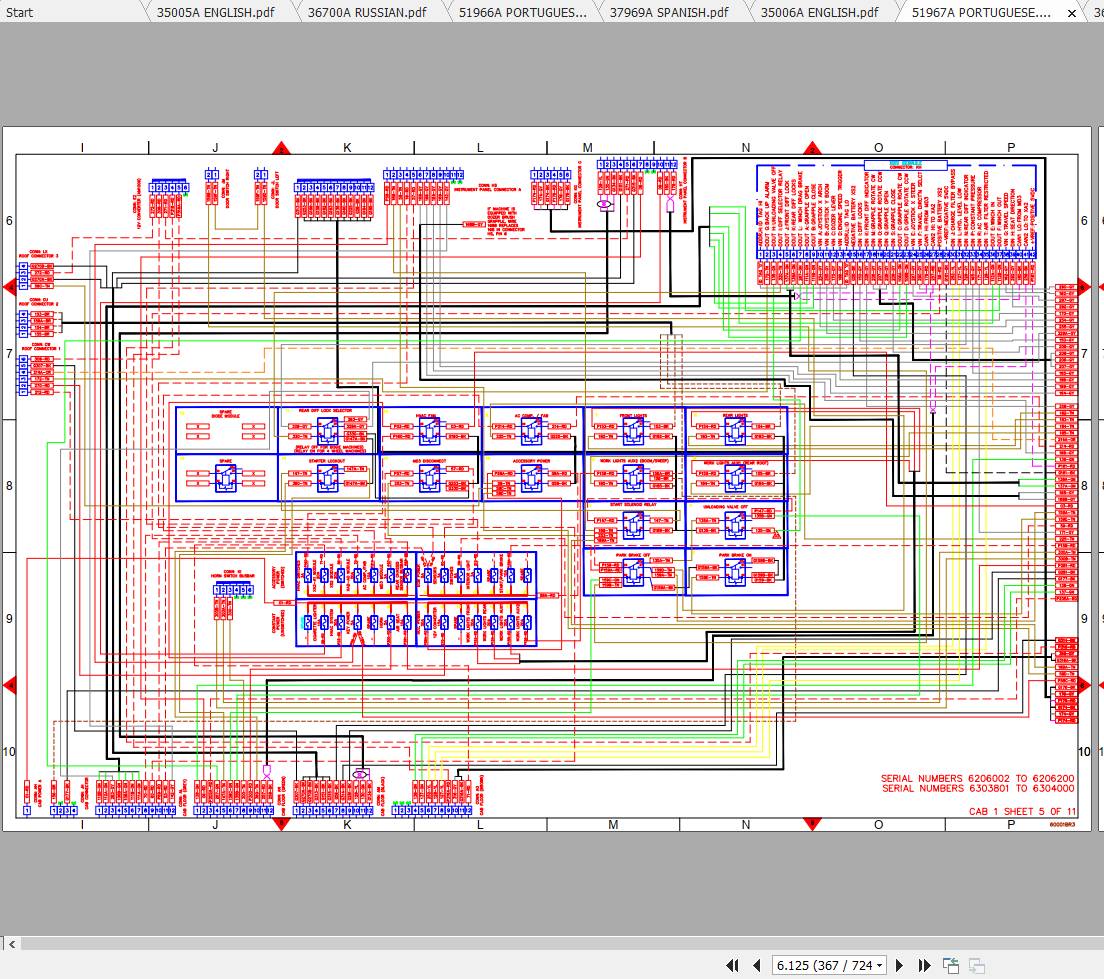The height and width of the screenshot is (979, 1104).
Task: Jump to the last page
Action: 923,965
